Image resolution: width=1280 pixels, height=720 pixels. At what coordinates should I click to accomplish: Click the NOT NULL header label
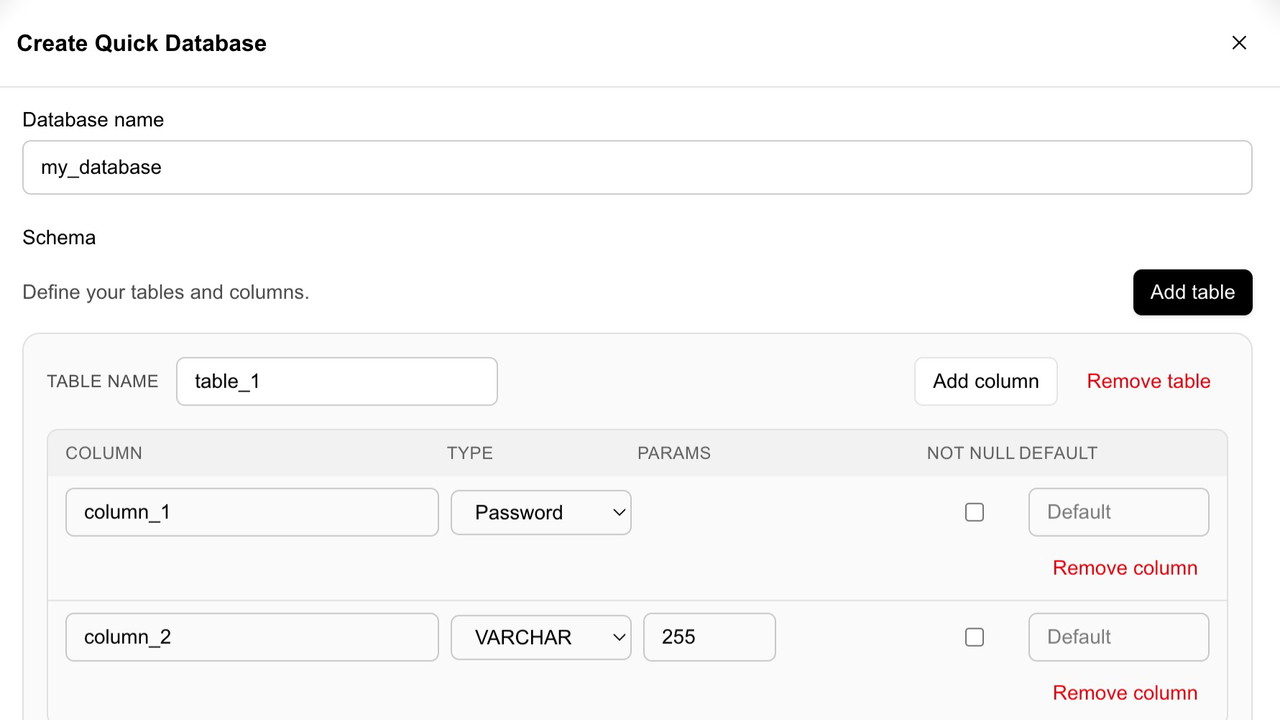[970, 453]
